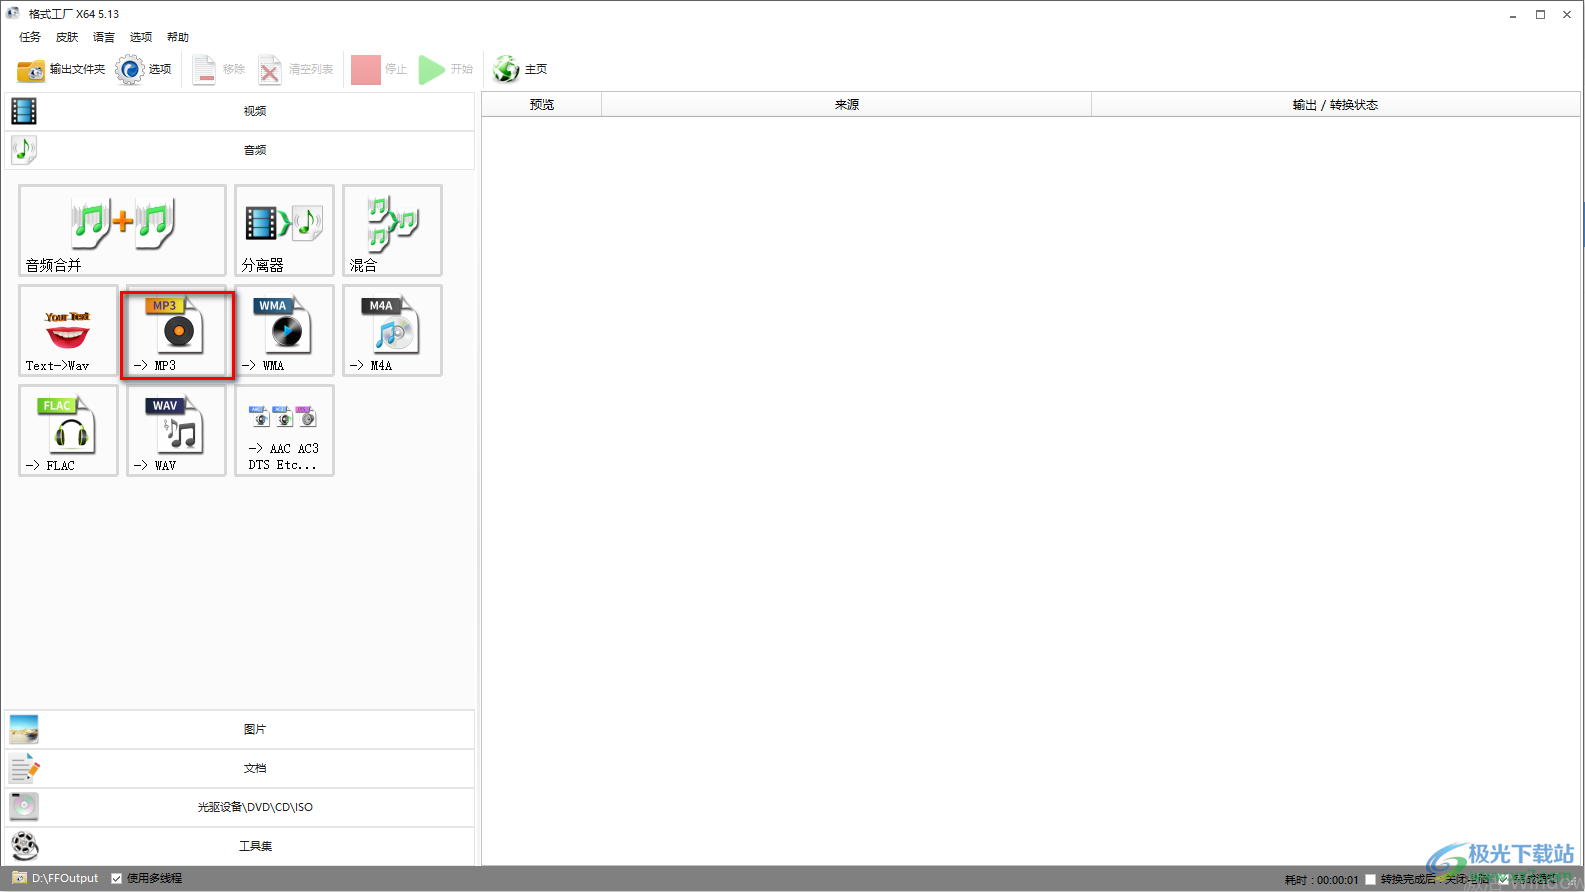Open 选项 settings in the toolbar
The image size is (1585, 892).
click(144, 69)
